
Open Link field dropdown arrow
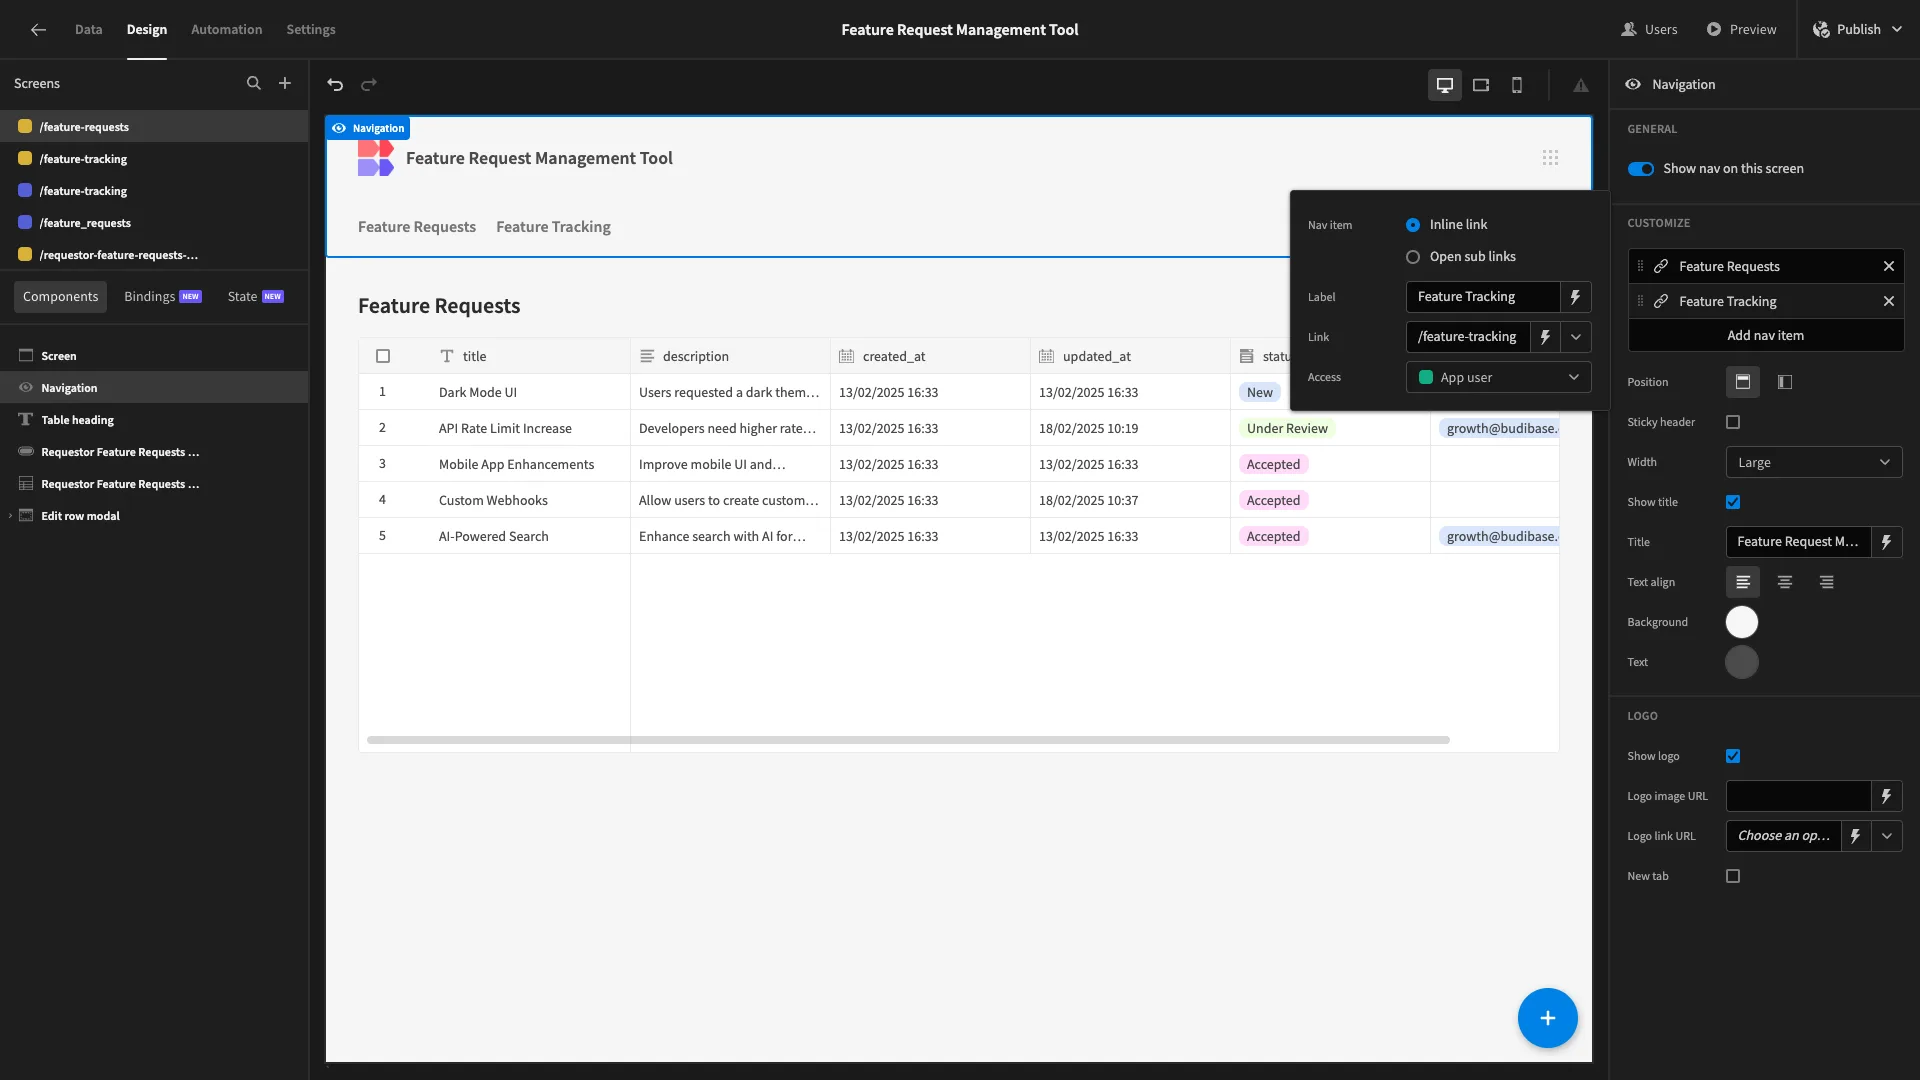pos(1576,337)
